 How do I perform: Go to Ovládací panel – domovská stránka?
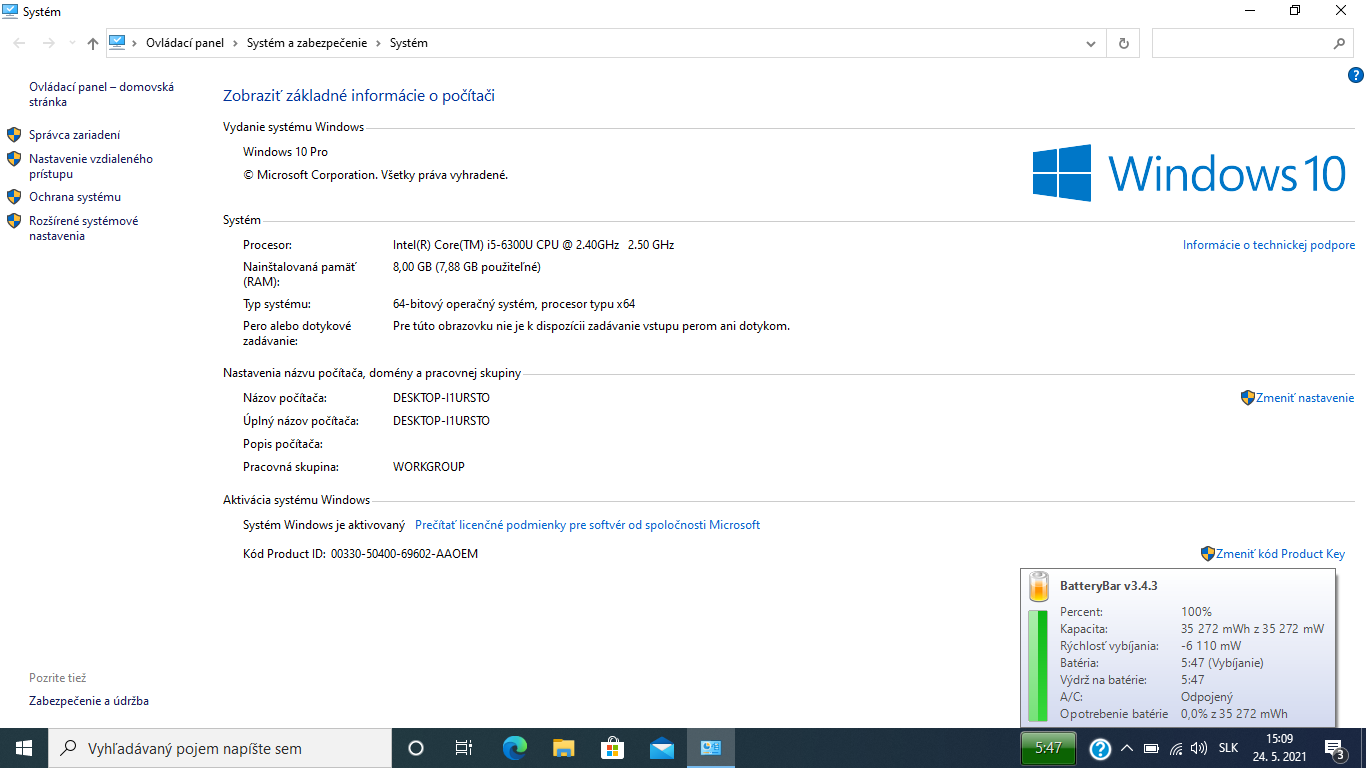coord(101,94)
